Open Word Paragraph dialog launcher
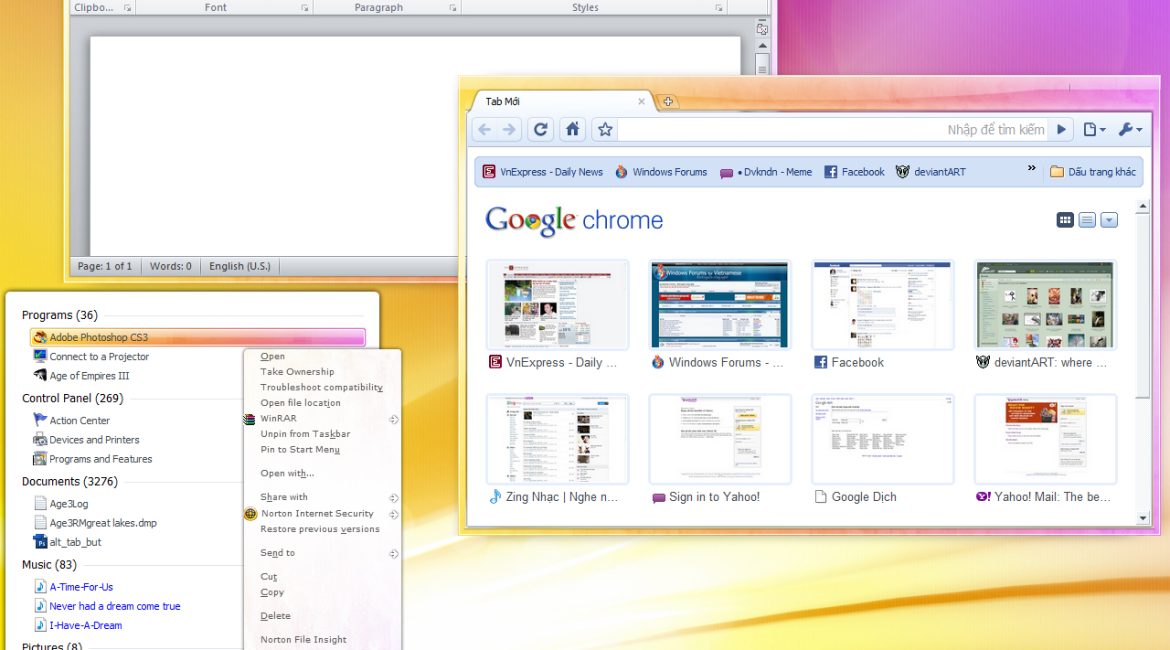The image size is (1170, 650). 453,7
